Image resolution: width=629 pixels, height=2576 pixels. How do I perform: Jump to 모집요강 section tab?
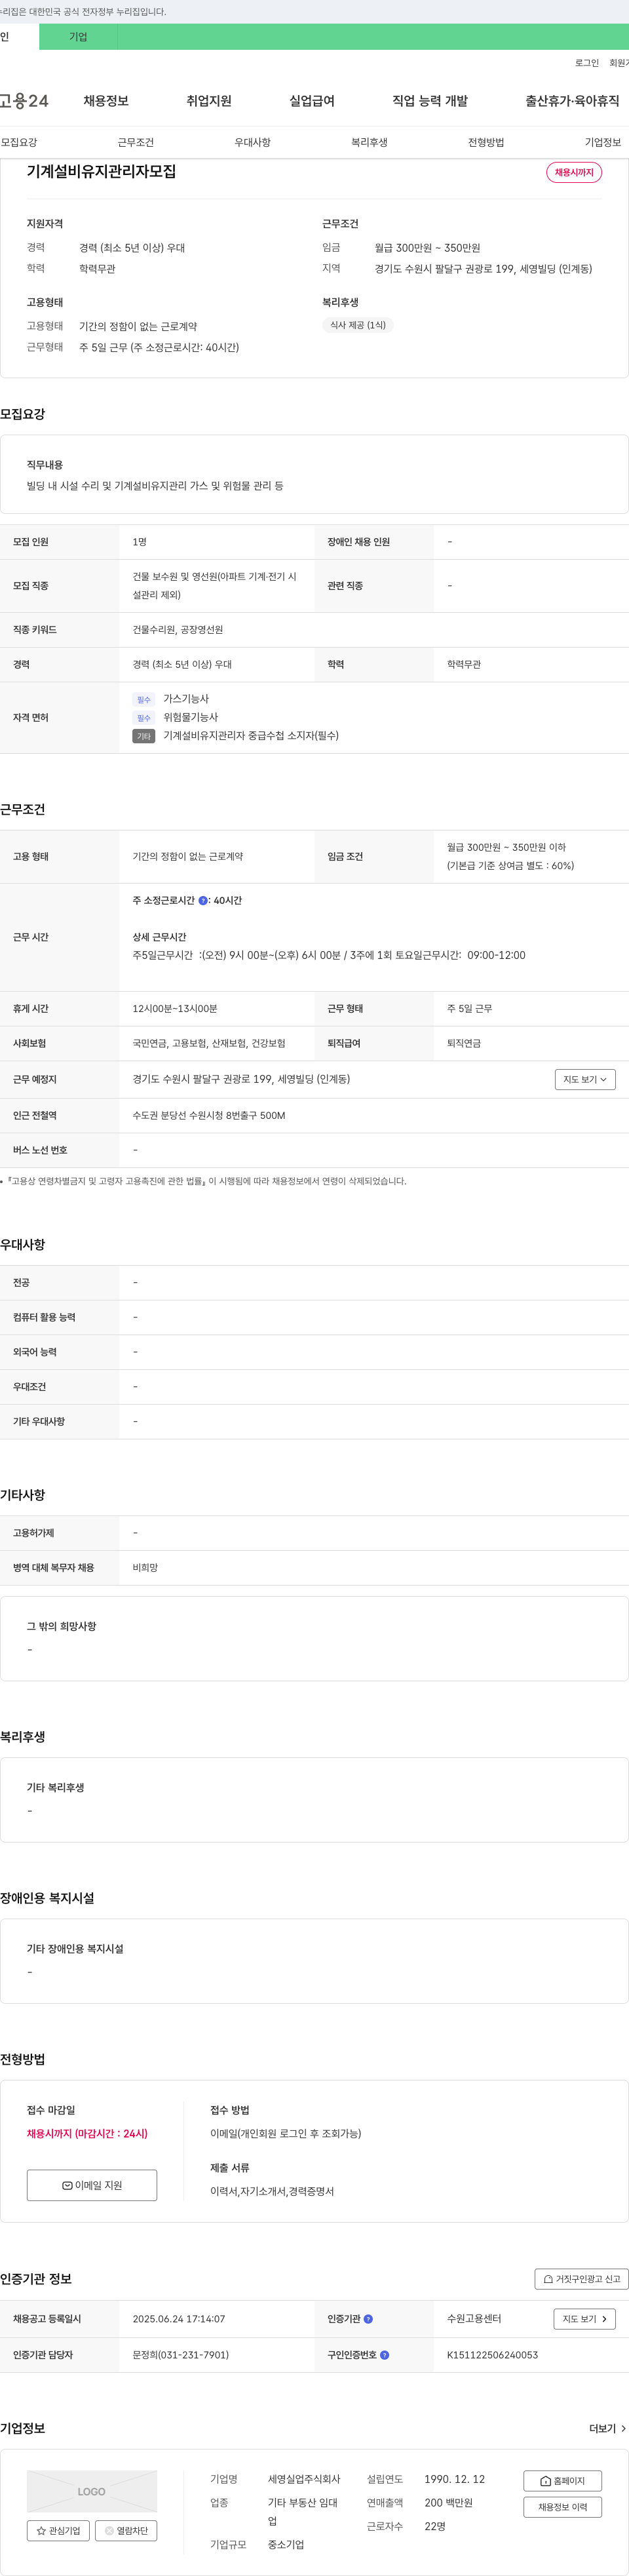click(x=19, y=143)
